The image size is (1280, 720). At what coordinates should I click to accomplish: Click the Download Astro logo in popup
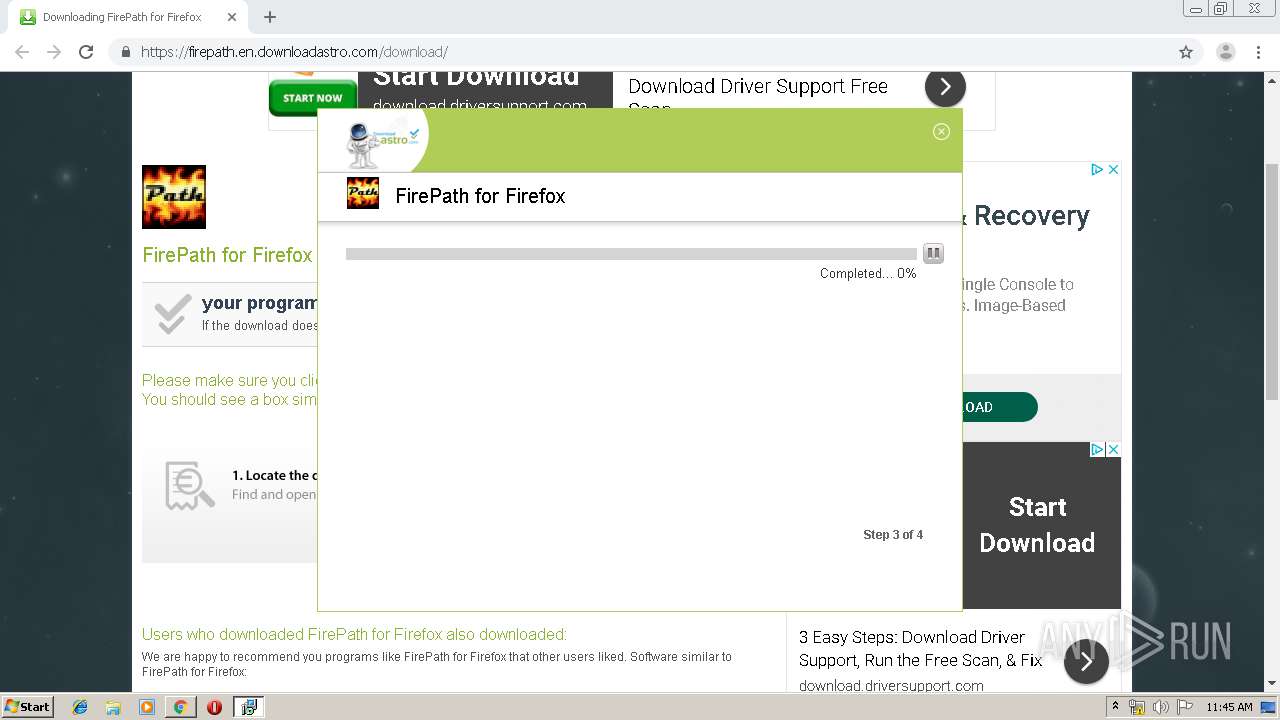click(x=383, y=143)
